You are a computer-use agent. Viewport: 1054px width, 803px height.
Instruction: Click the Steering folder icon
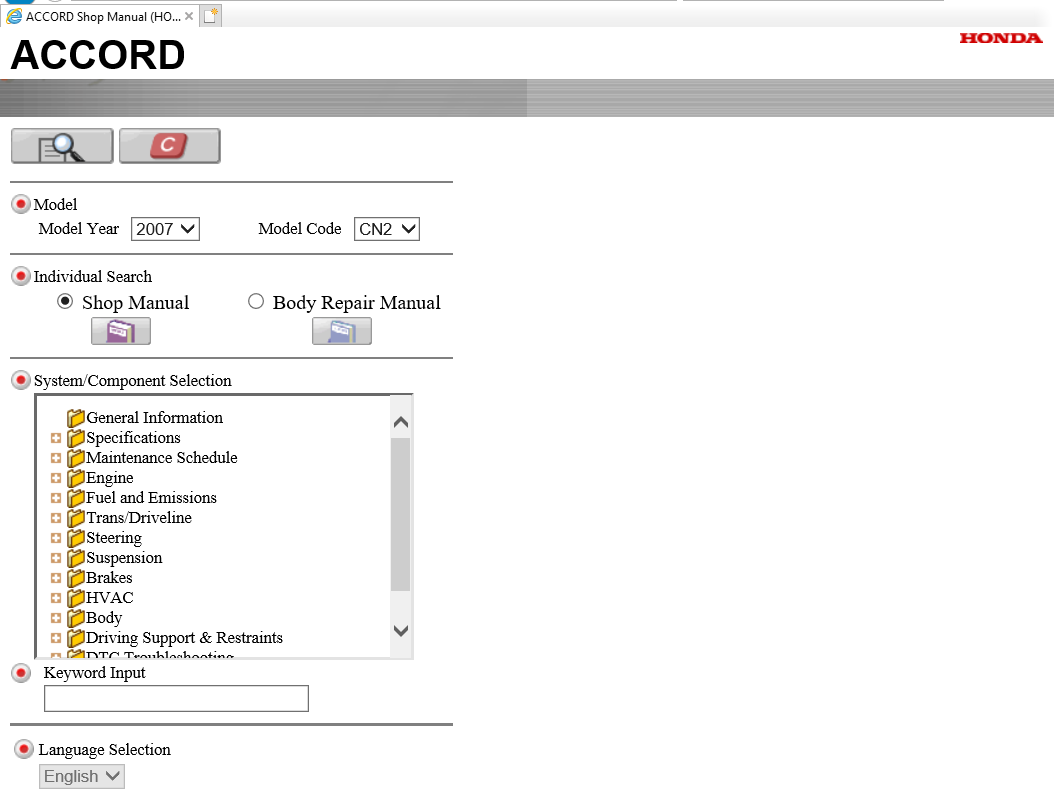tap(75, 538)
